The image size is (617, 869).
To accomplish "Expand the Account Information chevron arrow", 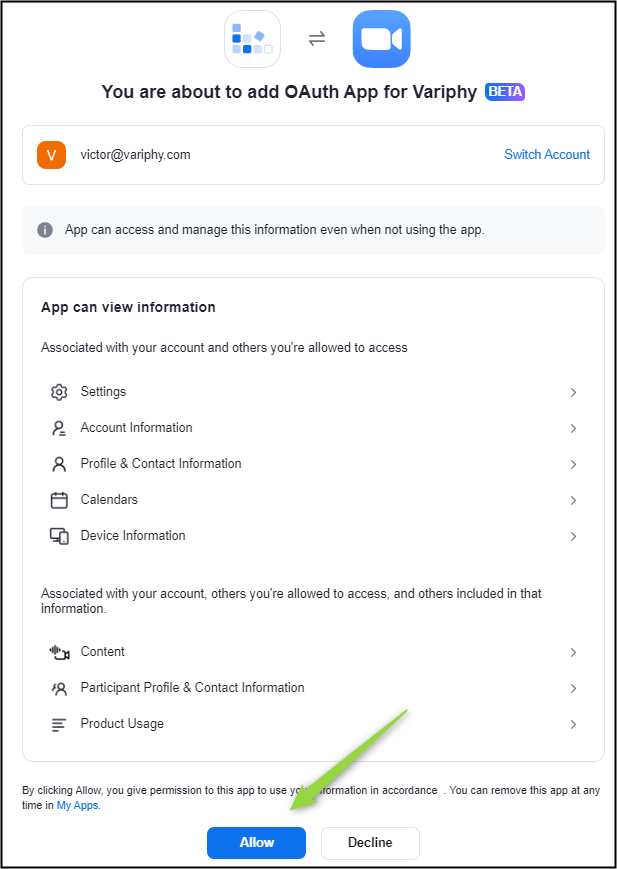I will (x=573, y=428).
